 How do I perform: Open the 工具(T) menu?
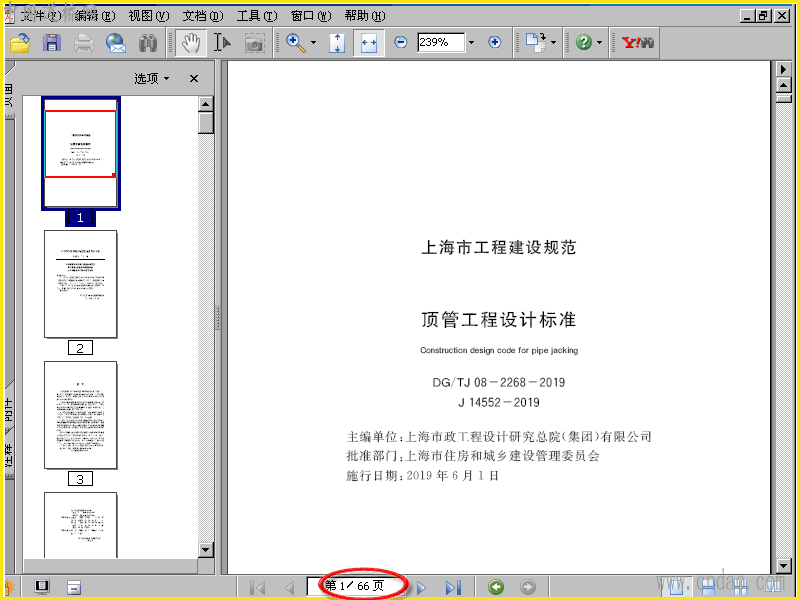point(257,16)
